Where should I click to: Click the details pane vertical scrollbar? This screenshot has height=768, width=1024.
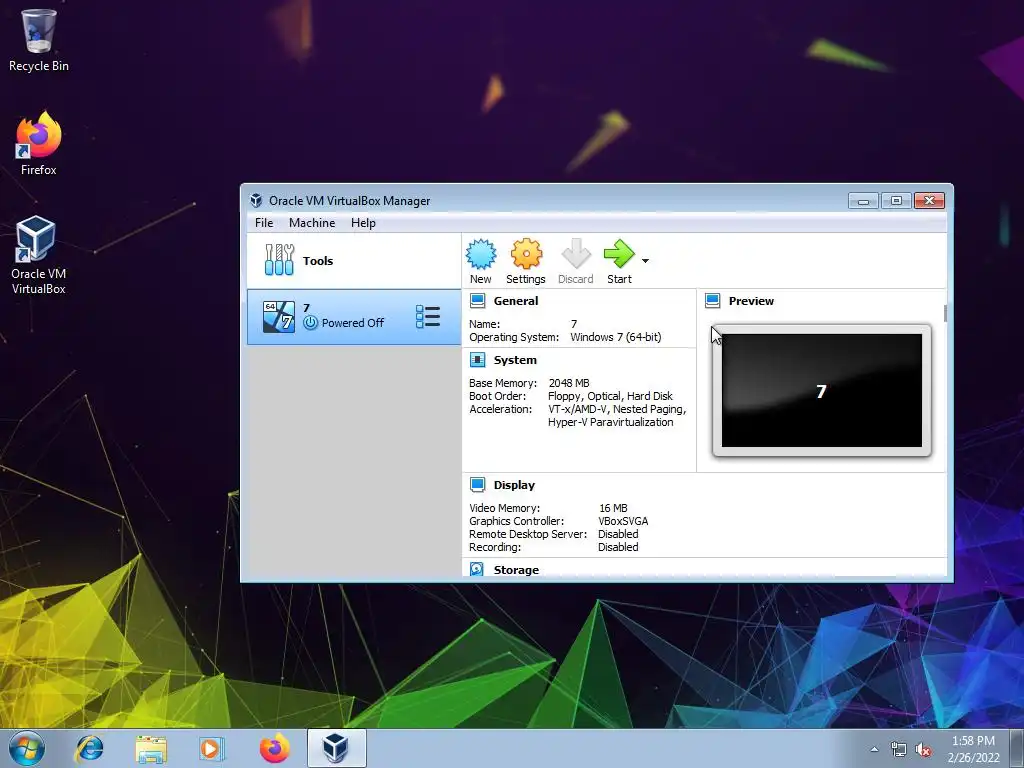945,313
